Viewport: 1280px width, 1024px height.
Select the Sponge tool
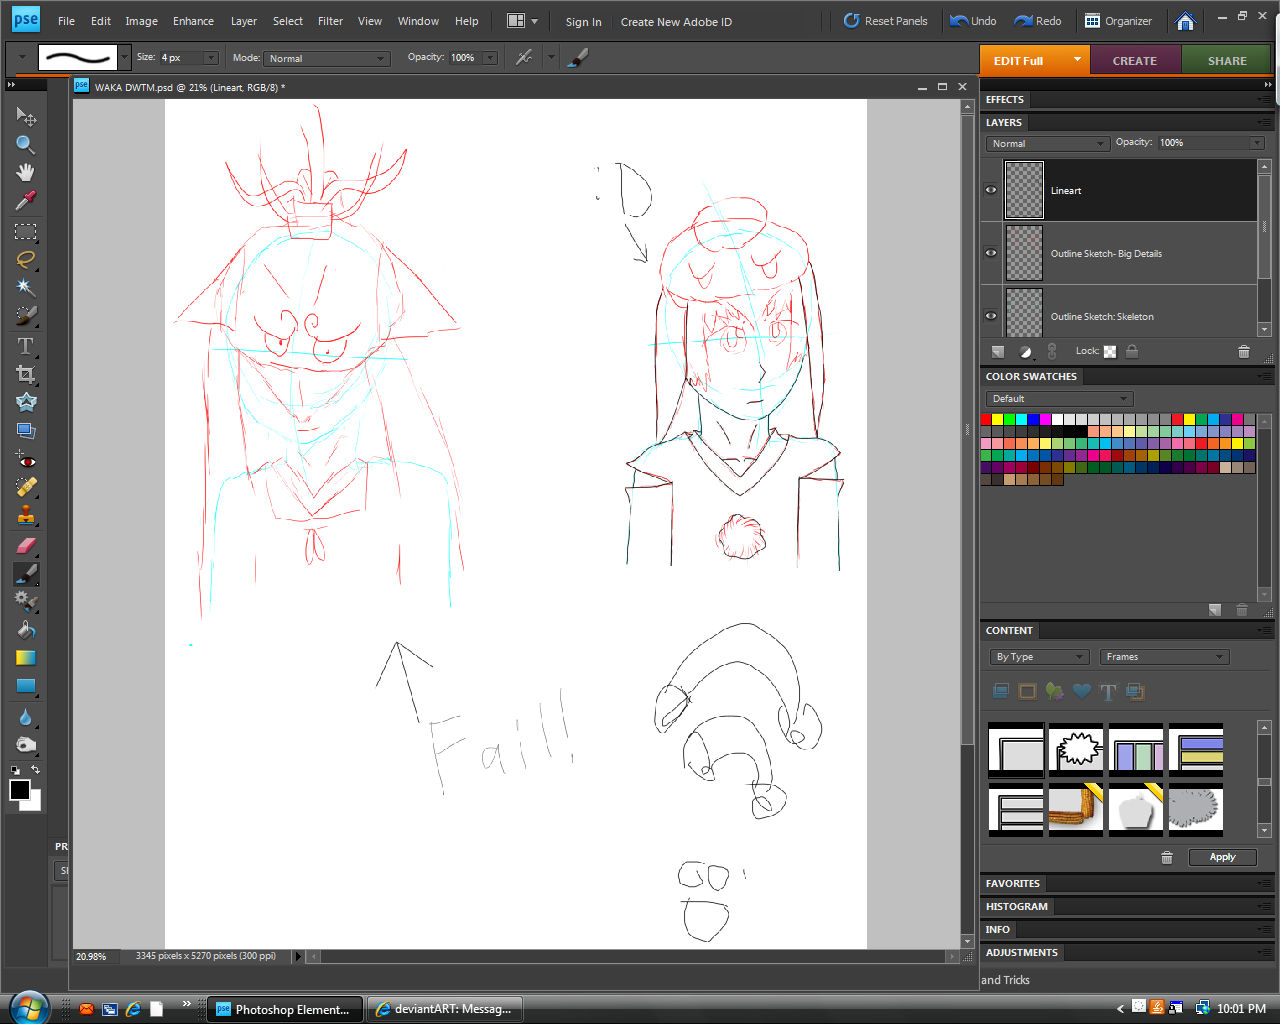point(26,745)
